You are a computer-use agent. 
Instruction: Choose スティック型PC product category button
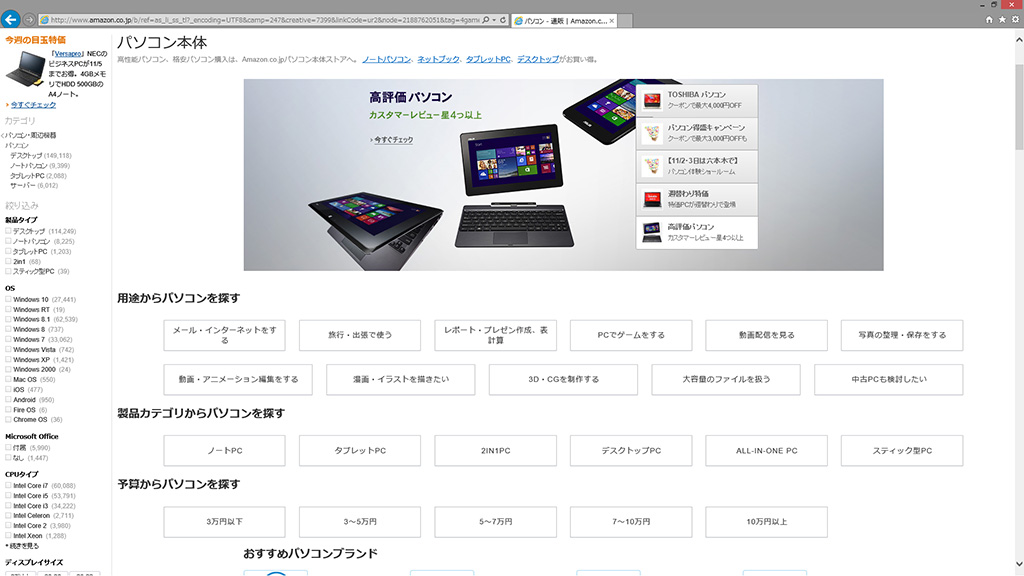click(x=902, y=451)
